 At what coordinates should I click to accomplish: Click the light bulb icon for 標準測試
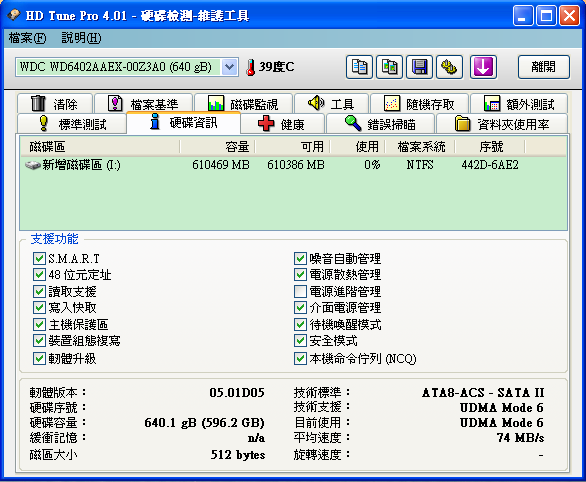pos(44,123)
